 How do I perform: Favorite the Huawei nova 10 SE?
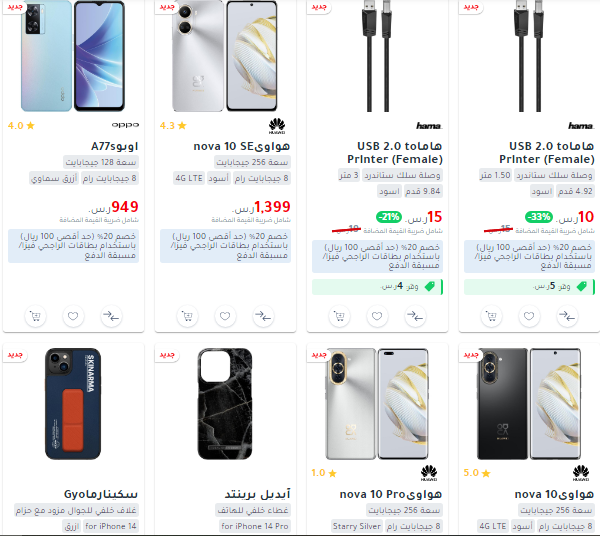(x=225, y=316)
